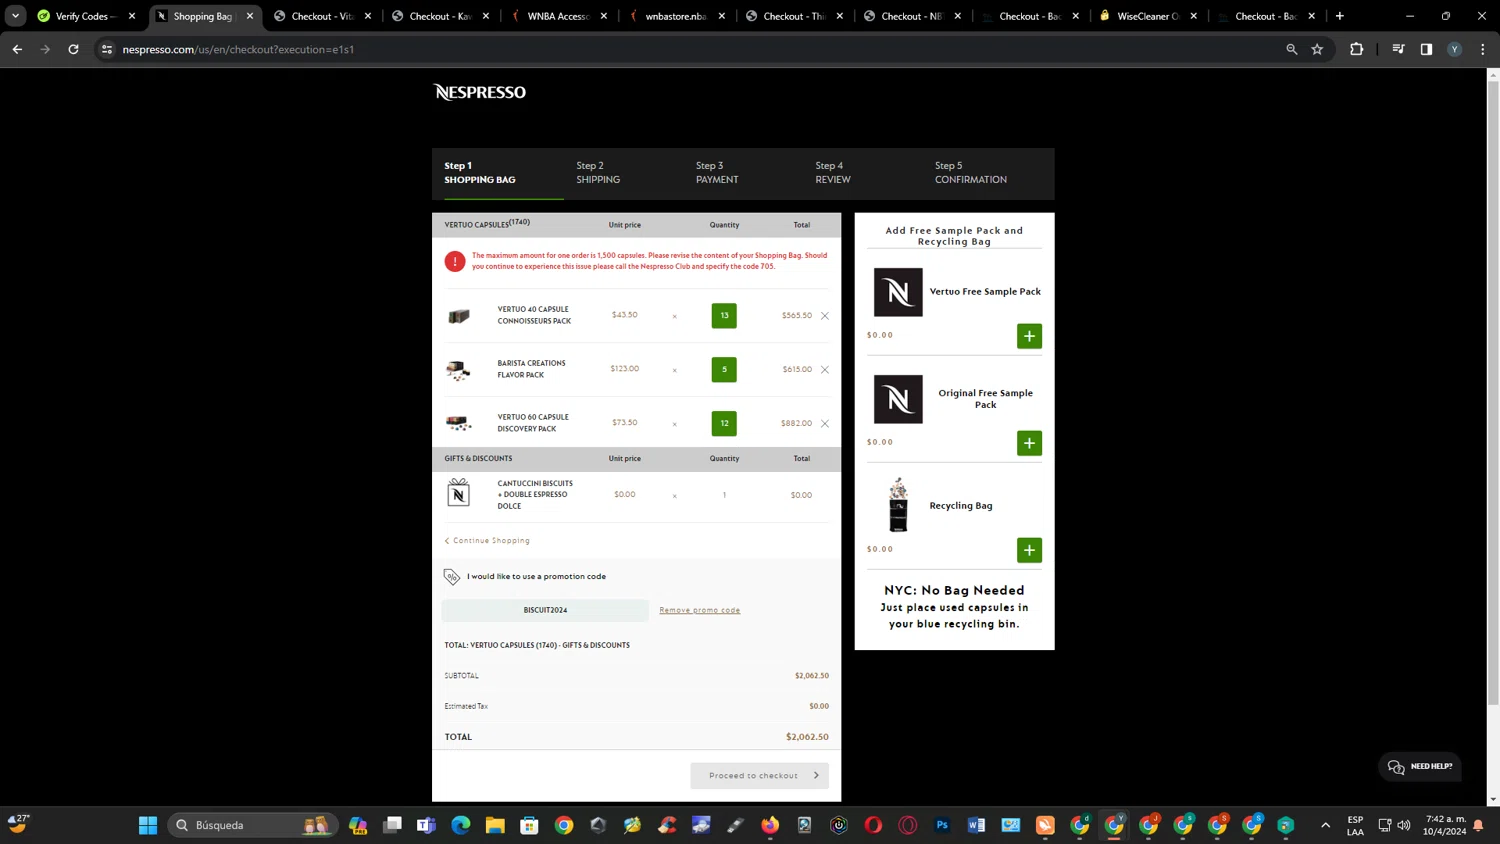Open quantity selector showing 12
Screen dimensions: 1500x844
point(724,424)
